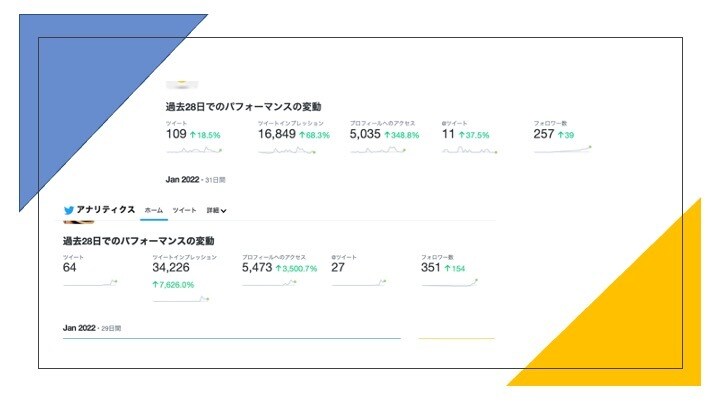Screen dimensions: 720x405
Task: Click the 68.3% increase indicator
Action: pos(315,135)
